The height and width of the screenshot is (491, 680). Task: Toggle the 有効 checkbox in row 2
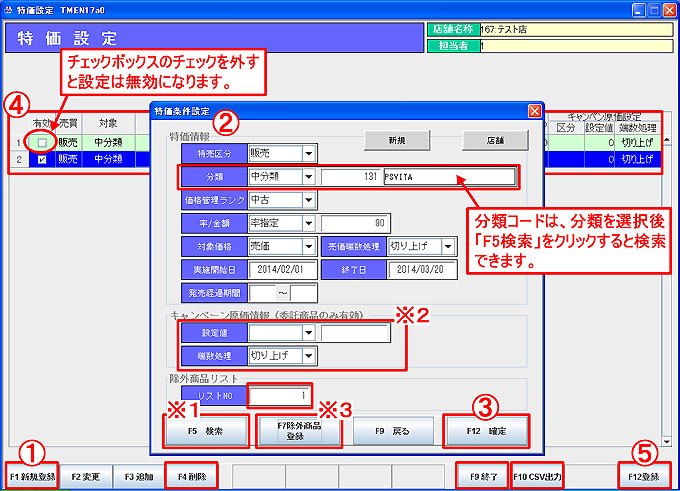point(41,158)
